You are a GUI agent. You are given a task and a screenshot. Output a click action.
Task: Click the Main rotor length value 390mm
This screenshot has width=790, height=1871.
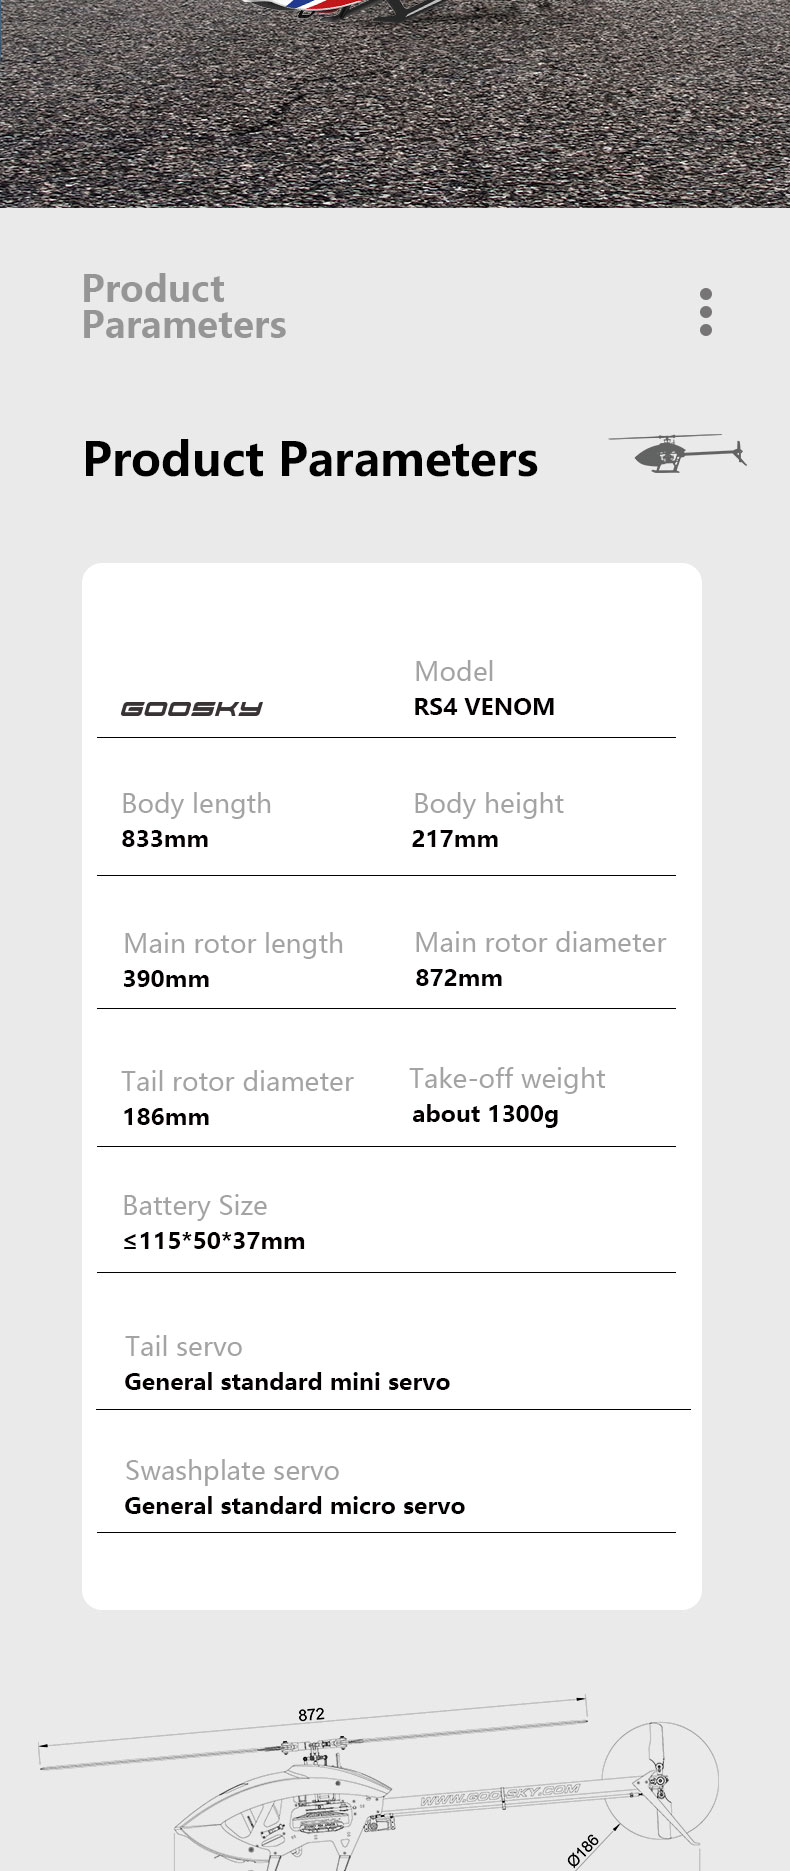(166, 979)
